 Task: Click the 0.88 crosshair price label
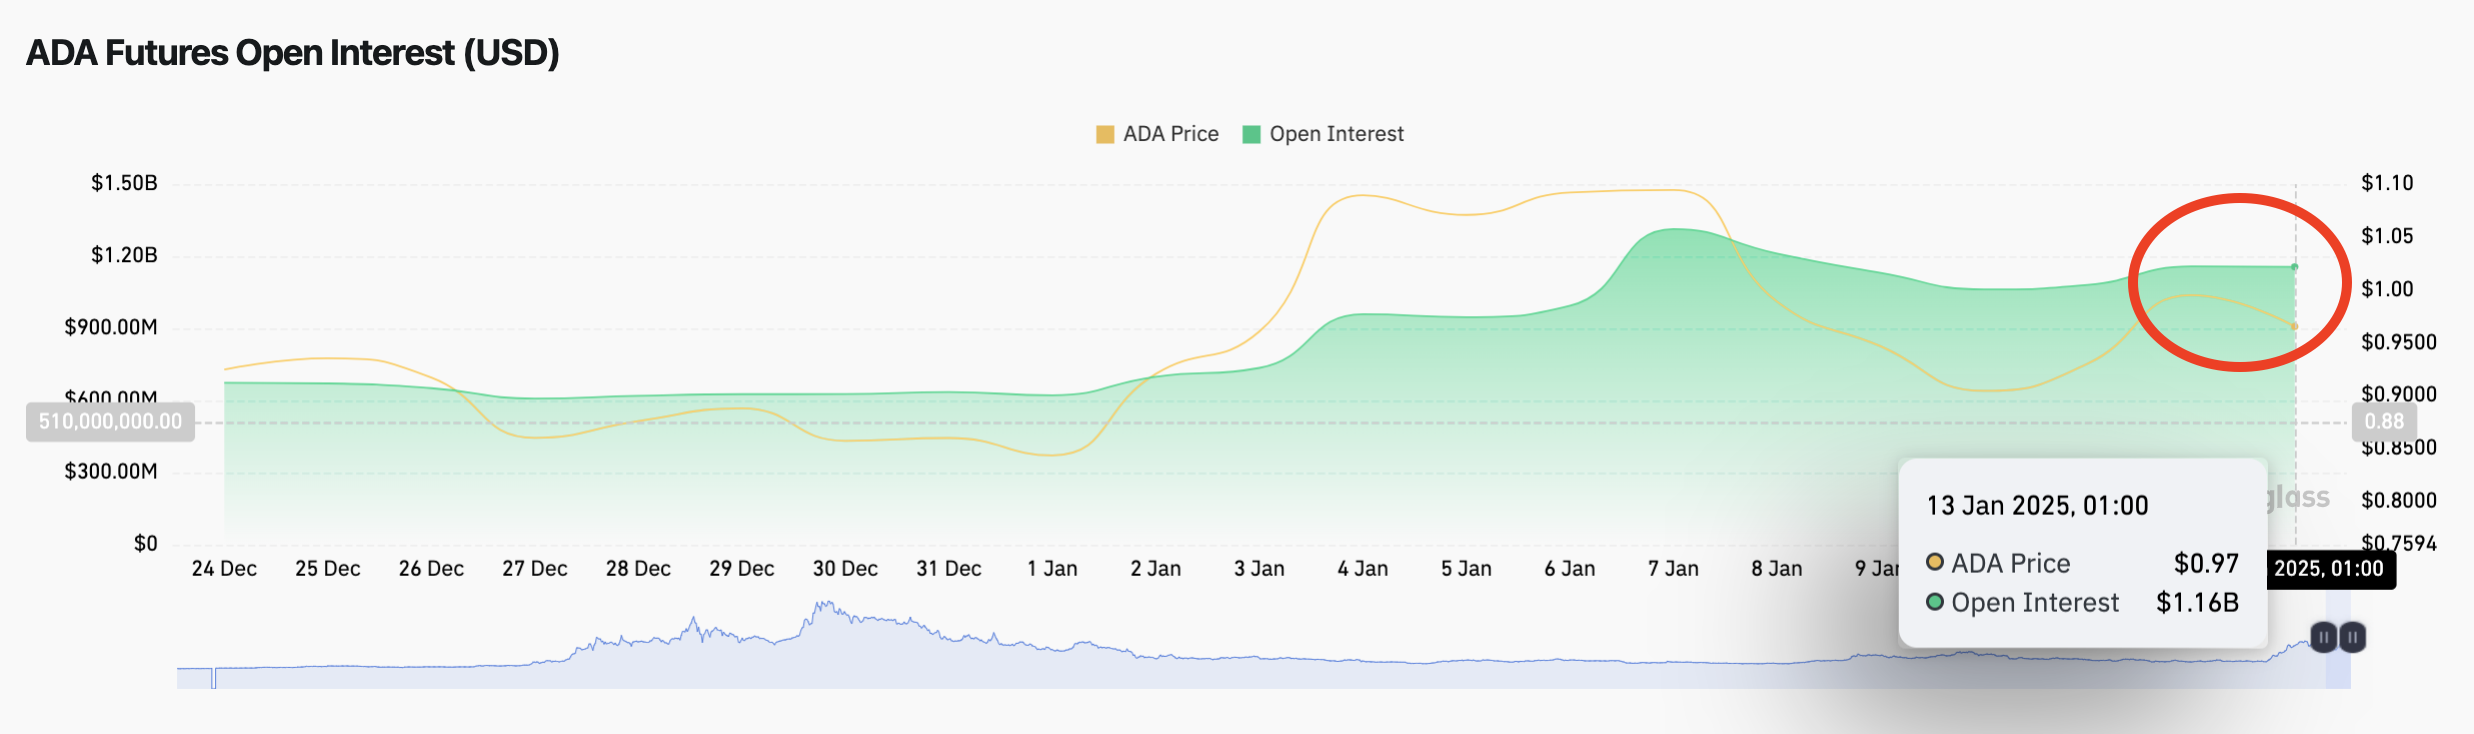coord(2384,422)
